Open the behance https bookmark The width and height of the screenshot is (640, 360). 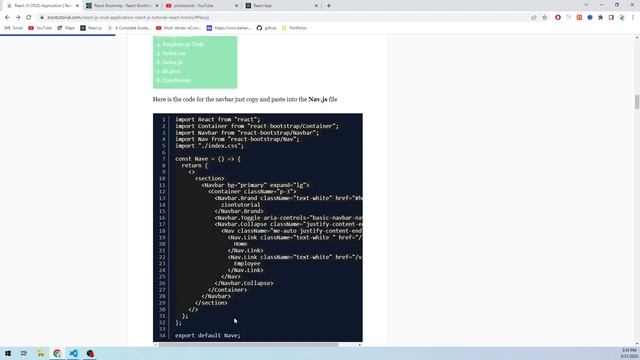[x=229, y=28]
